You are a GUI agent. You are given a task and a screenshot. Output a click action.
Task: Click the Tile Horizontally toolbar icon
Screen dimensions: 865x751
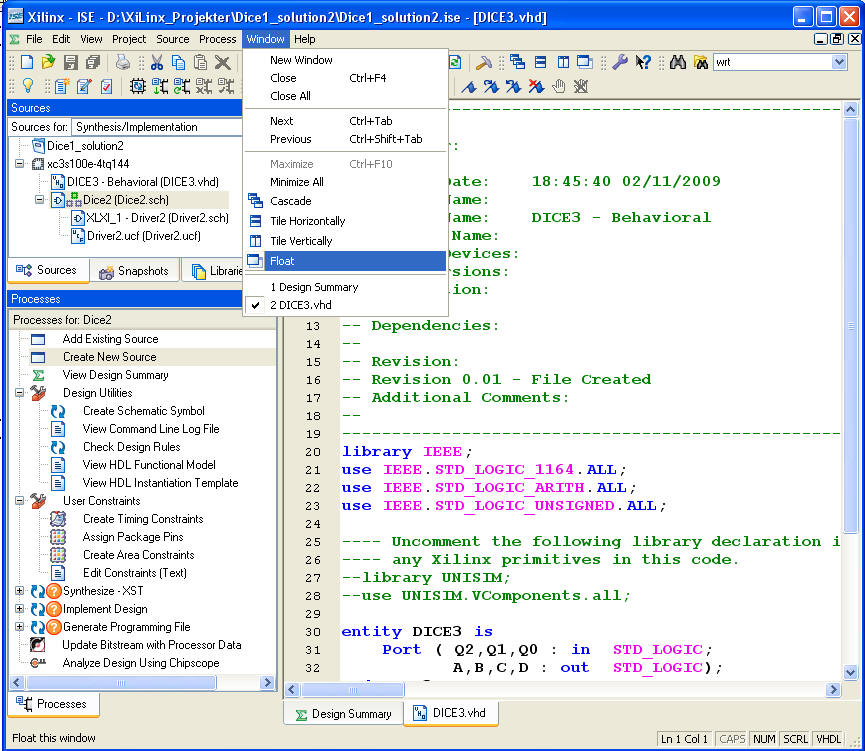click(x=541, y=62)
